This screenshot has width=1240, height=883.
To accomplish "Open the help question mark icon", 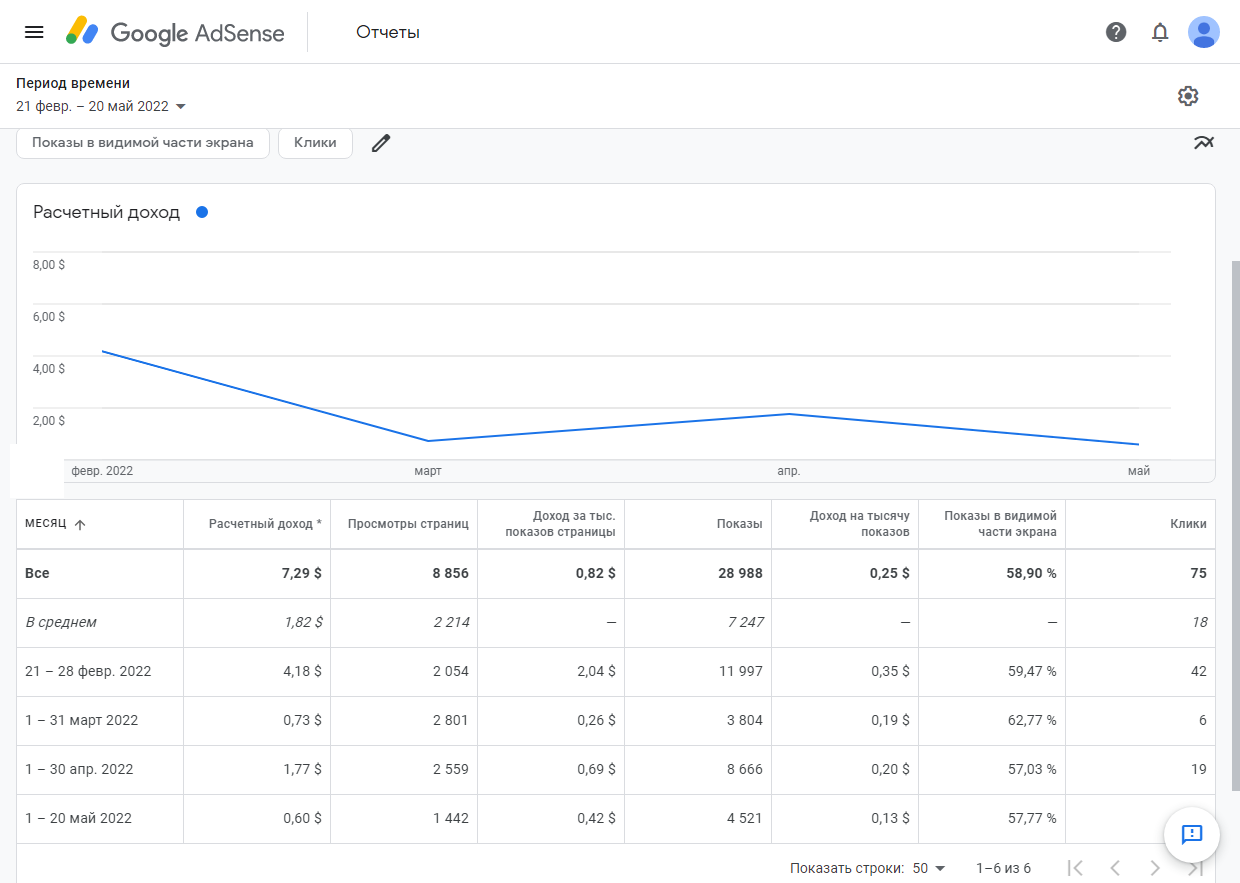I will [1116, 32].
